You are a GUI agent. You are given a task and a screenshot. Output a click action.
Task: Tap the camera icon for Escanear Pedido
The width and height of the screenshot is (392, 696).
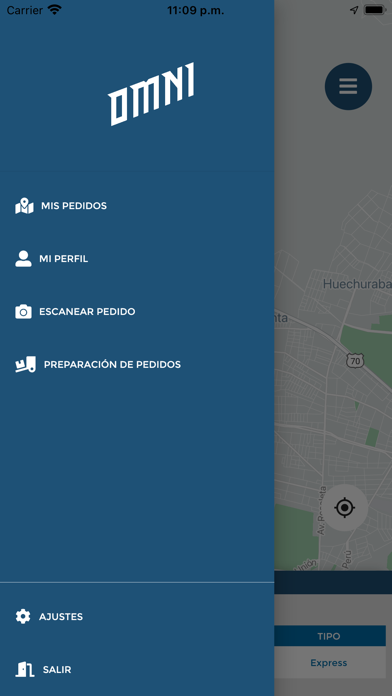[23, 312]
